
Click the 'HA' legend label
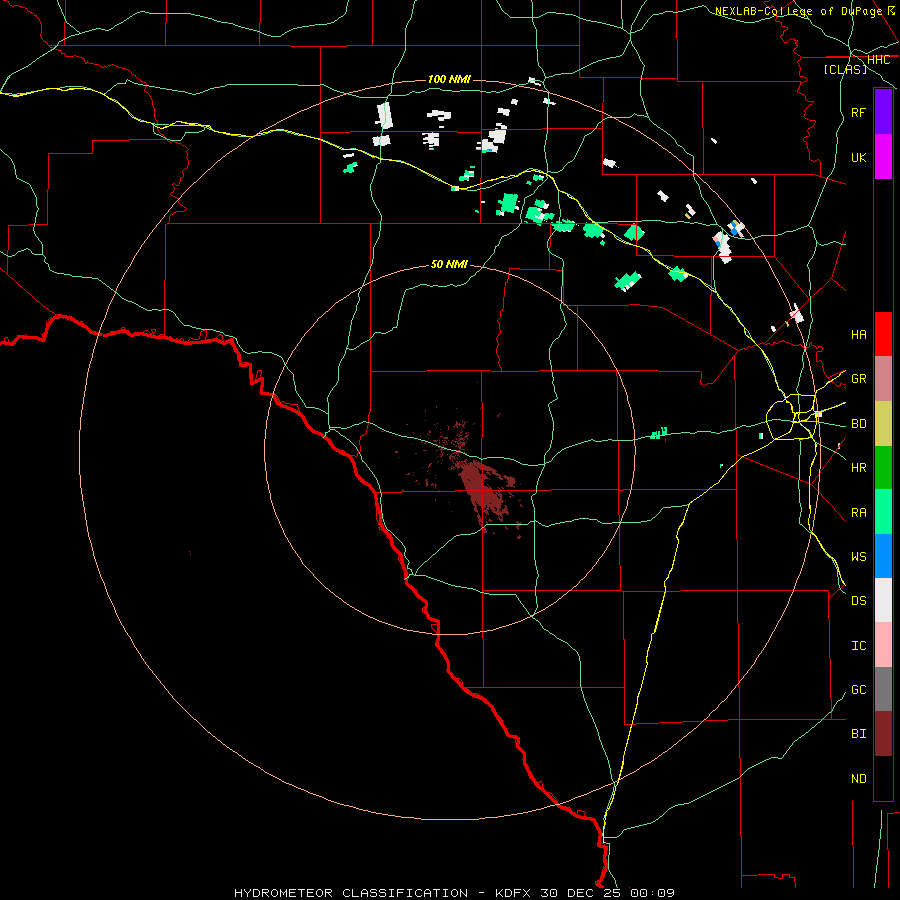858,334
